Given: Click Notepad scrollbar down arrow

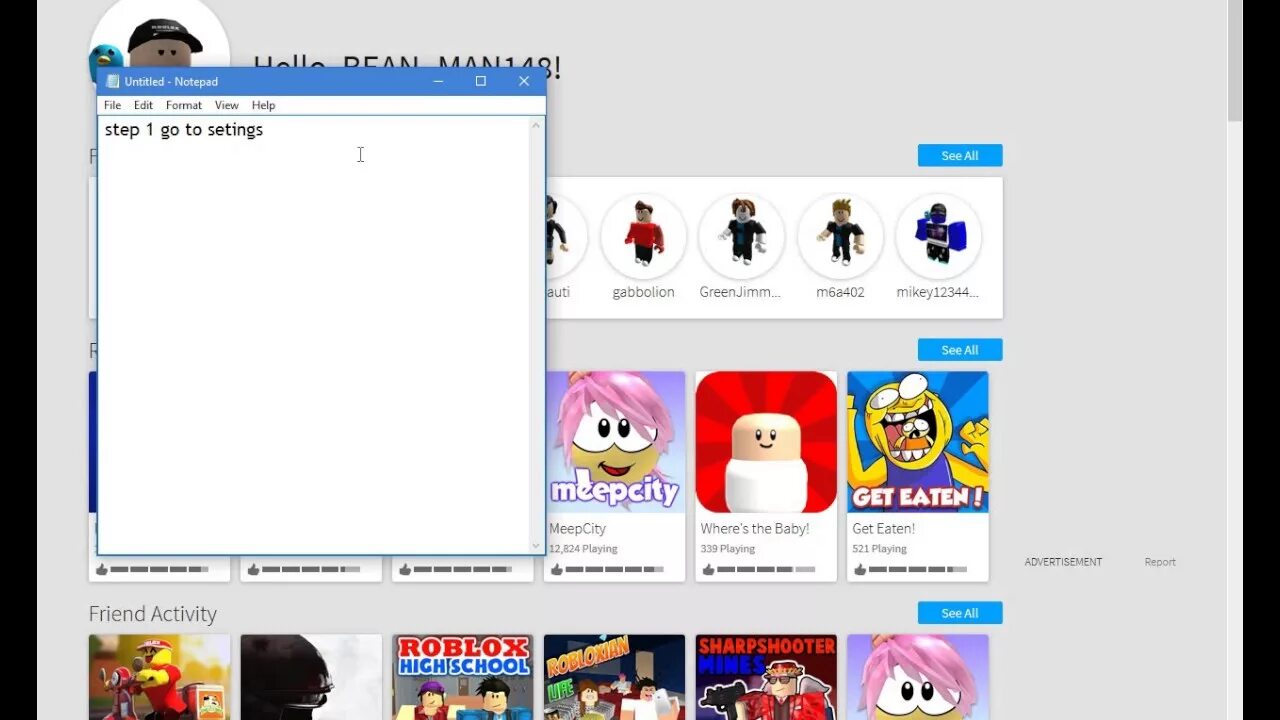Looking at the screenshot, I should point(536,546).
